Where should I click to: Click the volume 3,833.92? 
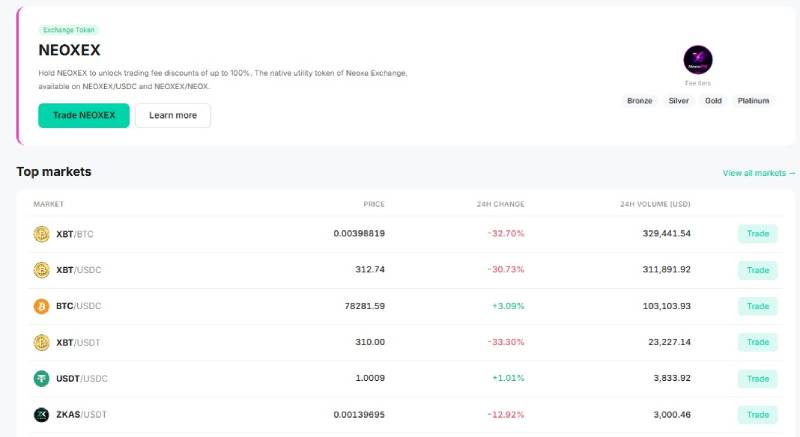click(672, 378)
